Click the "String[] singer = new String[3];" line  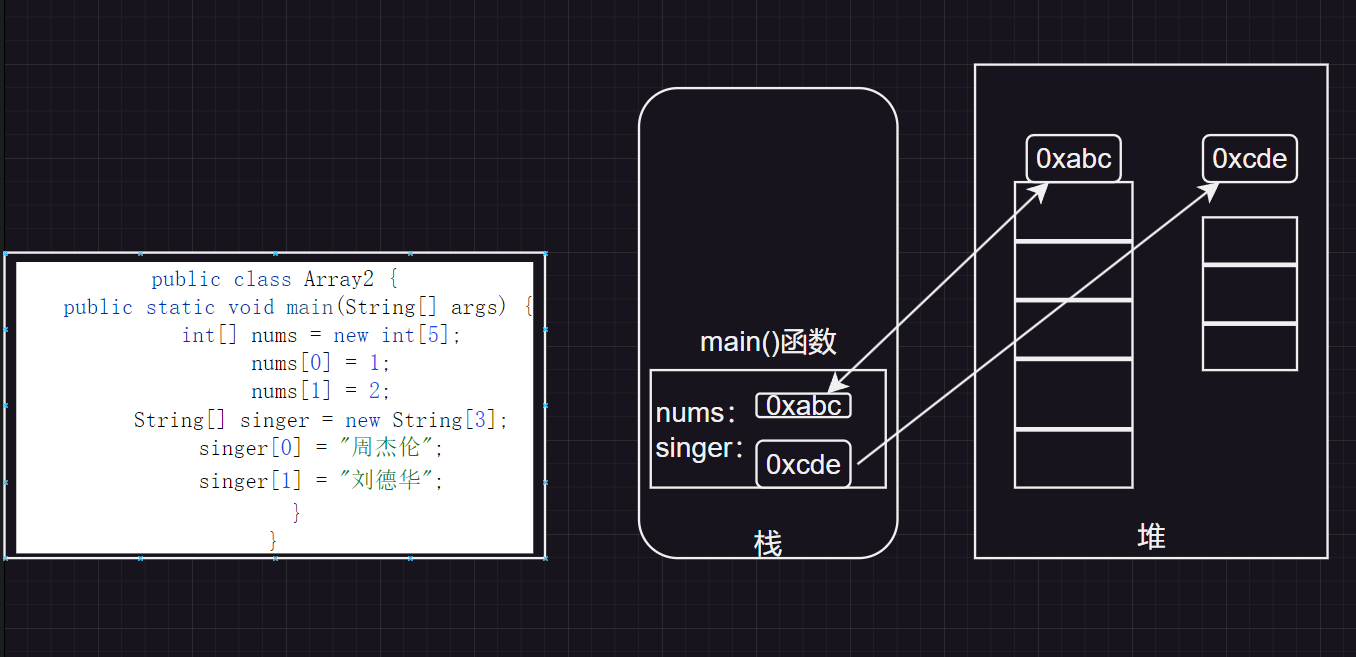pos(322,420)
